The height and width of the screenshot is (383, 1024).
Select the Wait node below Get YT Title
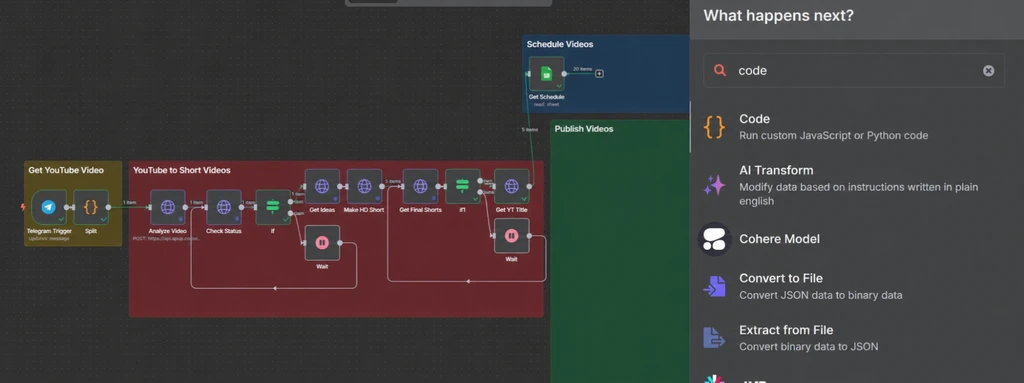tap(511, 235)
